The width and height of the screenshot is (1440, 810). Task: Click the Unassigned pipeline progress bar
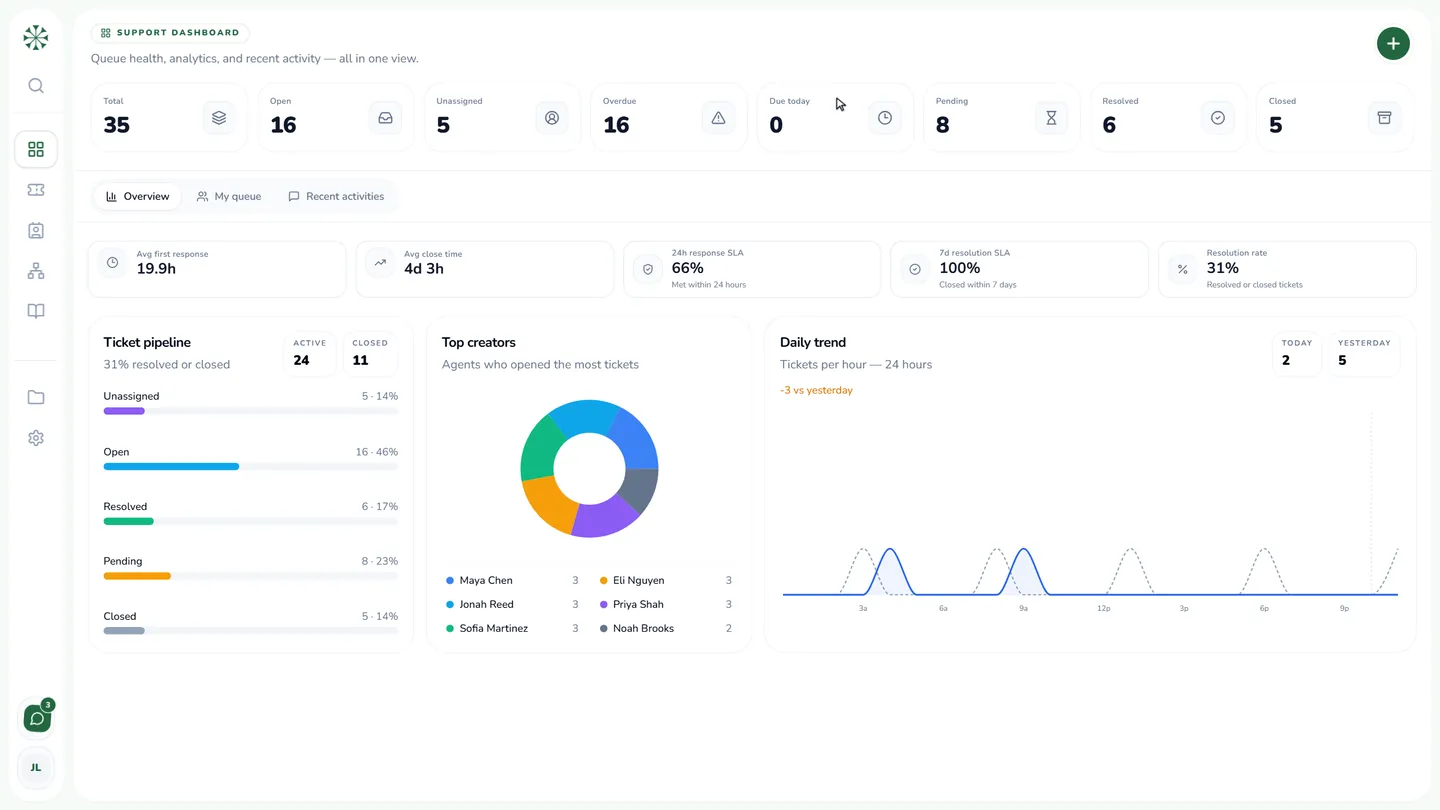point(251,411)
